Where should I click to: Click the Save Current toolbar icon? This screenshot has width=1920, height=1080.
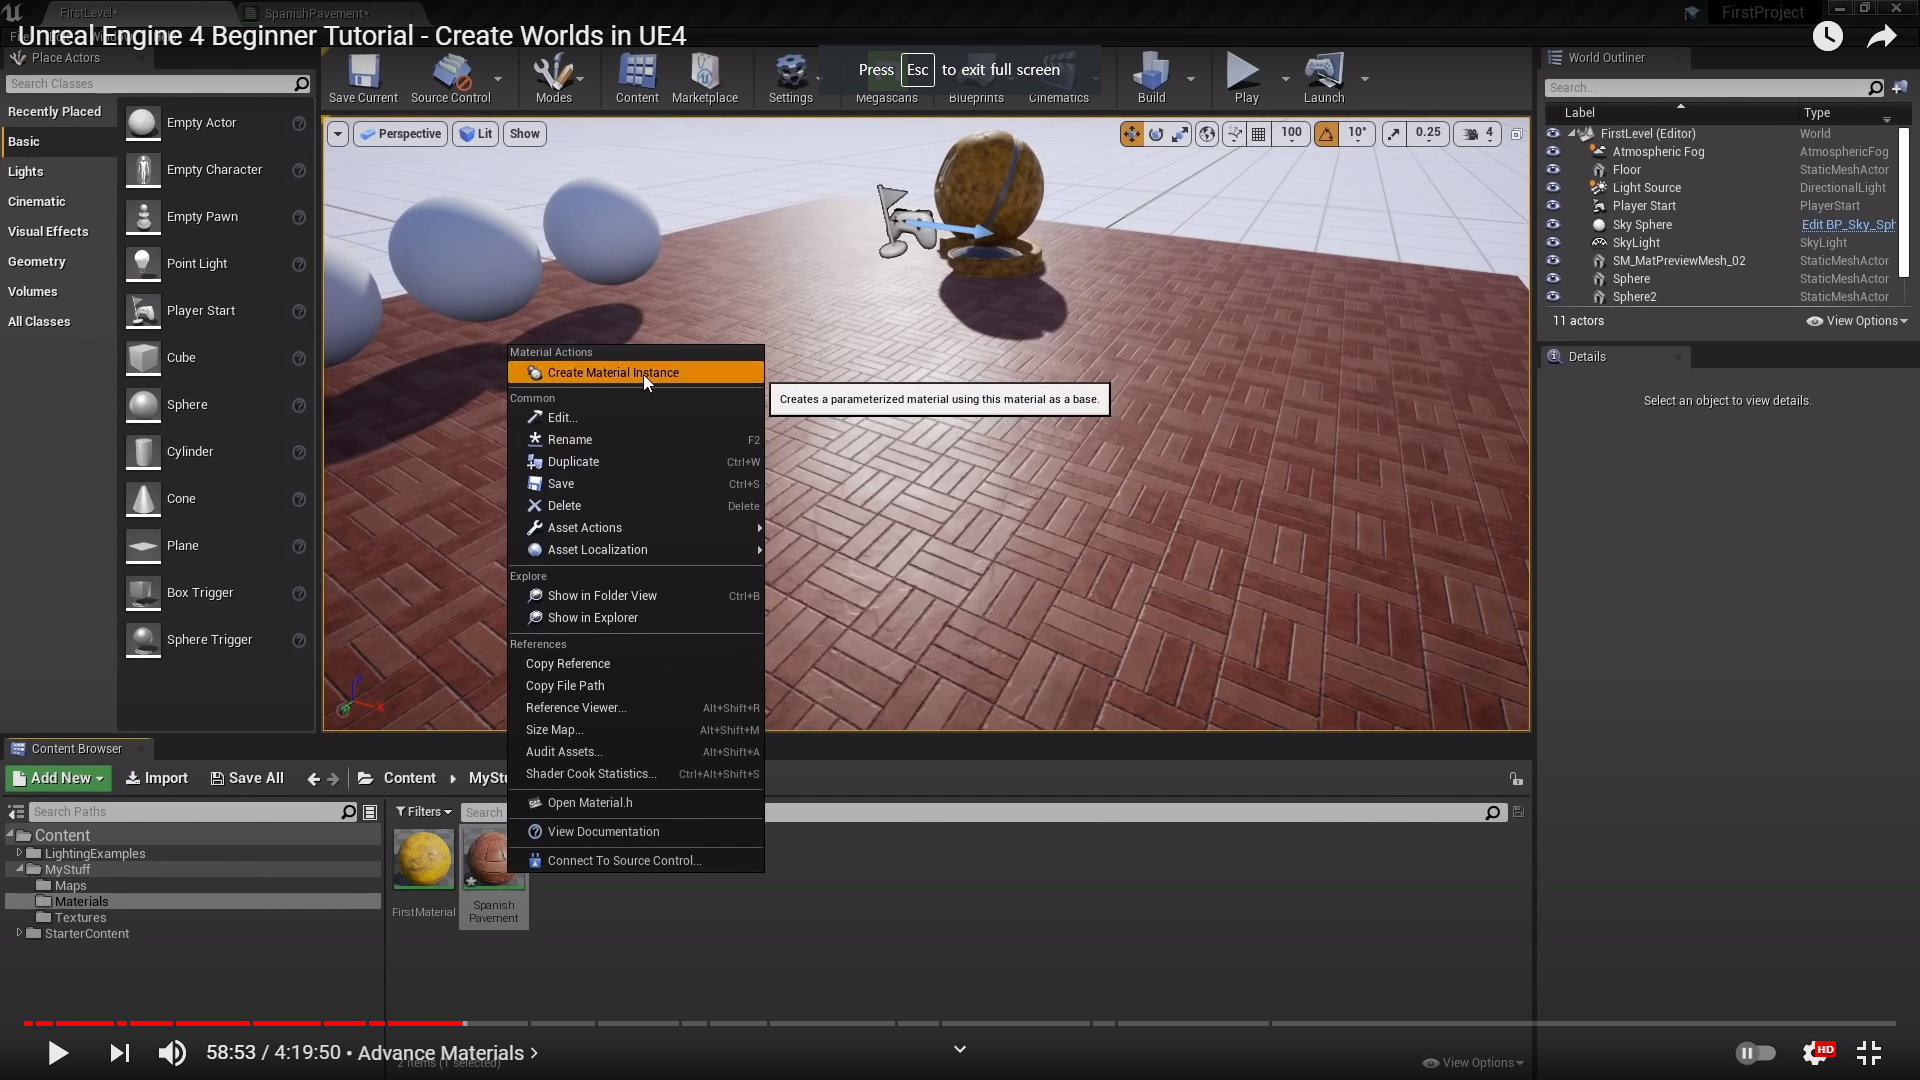(363, 73)
